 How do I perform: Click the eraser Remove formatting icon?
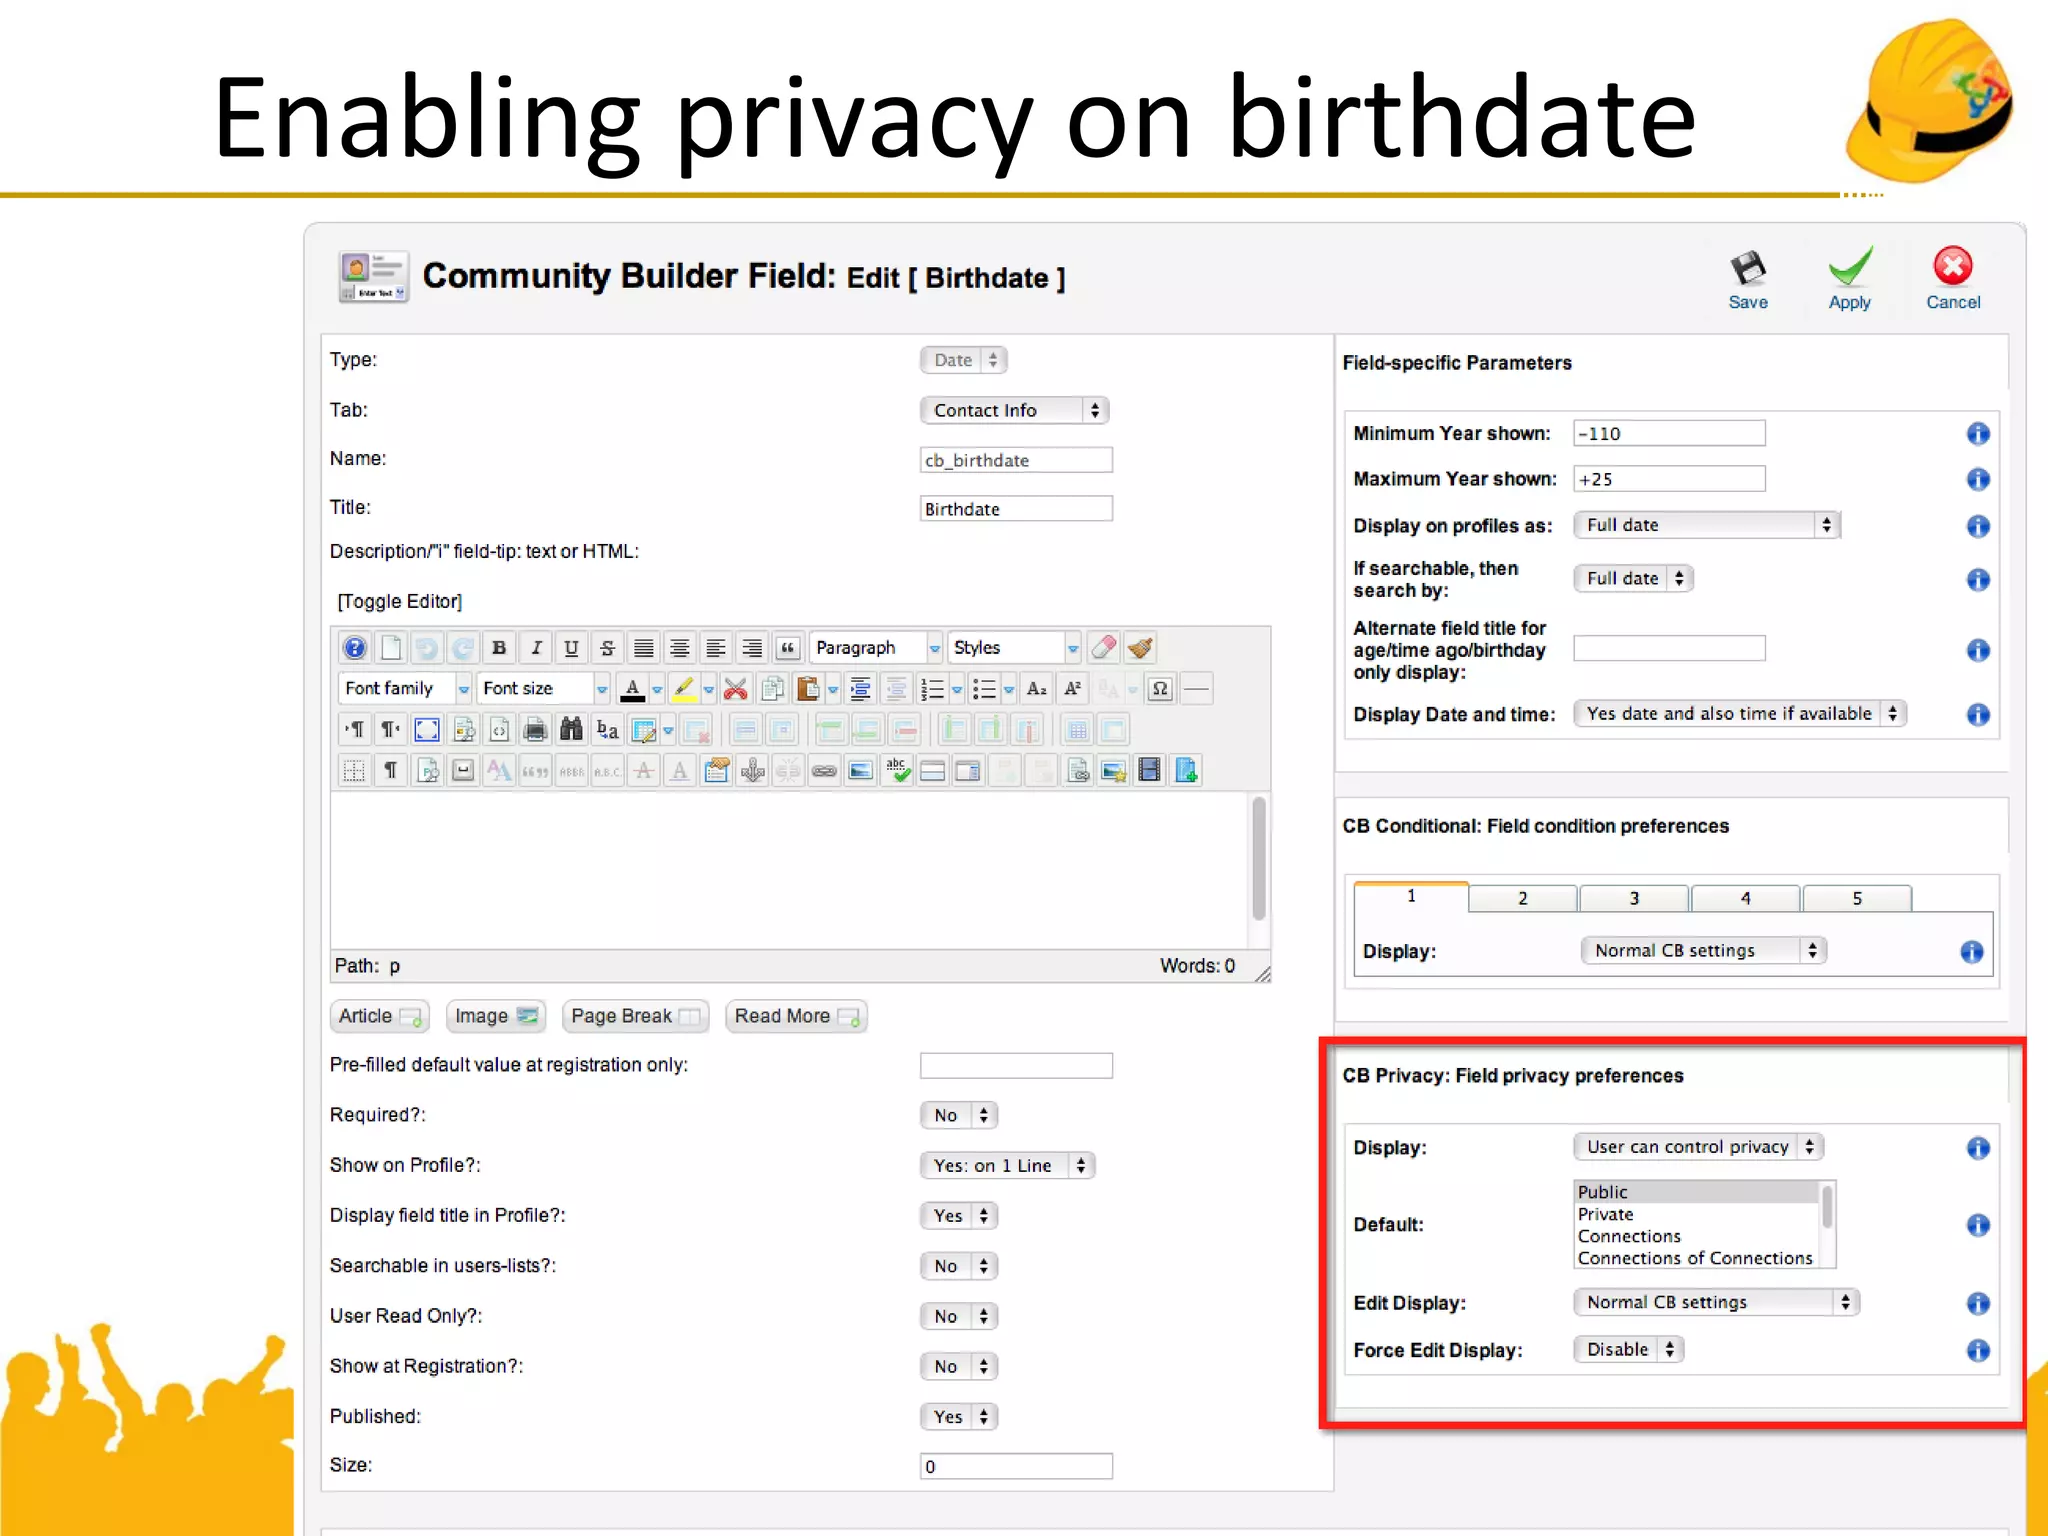pos(1104,648)
